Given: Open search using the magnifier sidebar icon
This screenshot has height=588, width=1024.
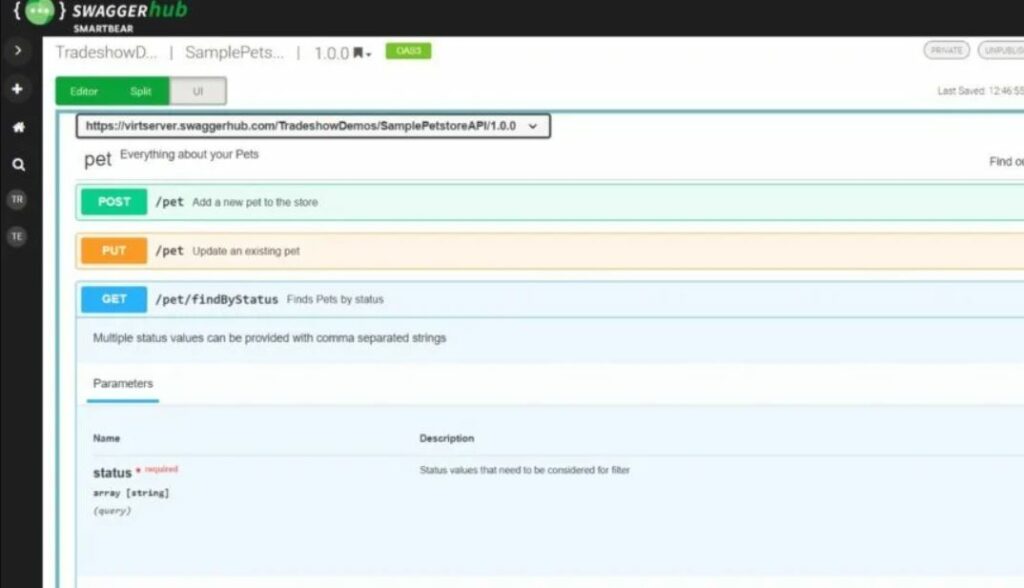Looking at the screenshot, I should (x=18, y=165).
